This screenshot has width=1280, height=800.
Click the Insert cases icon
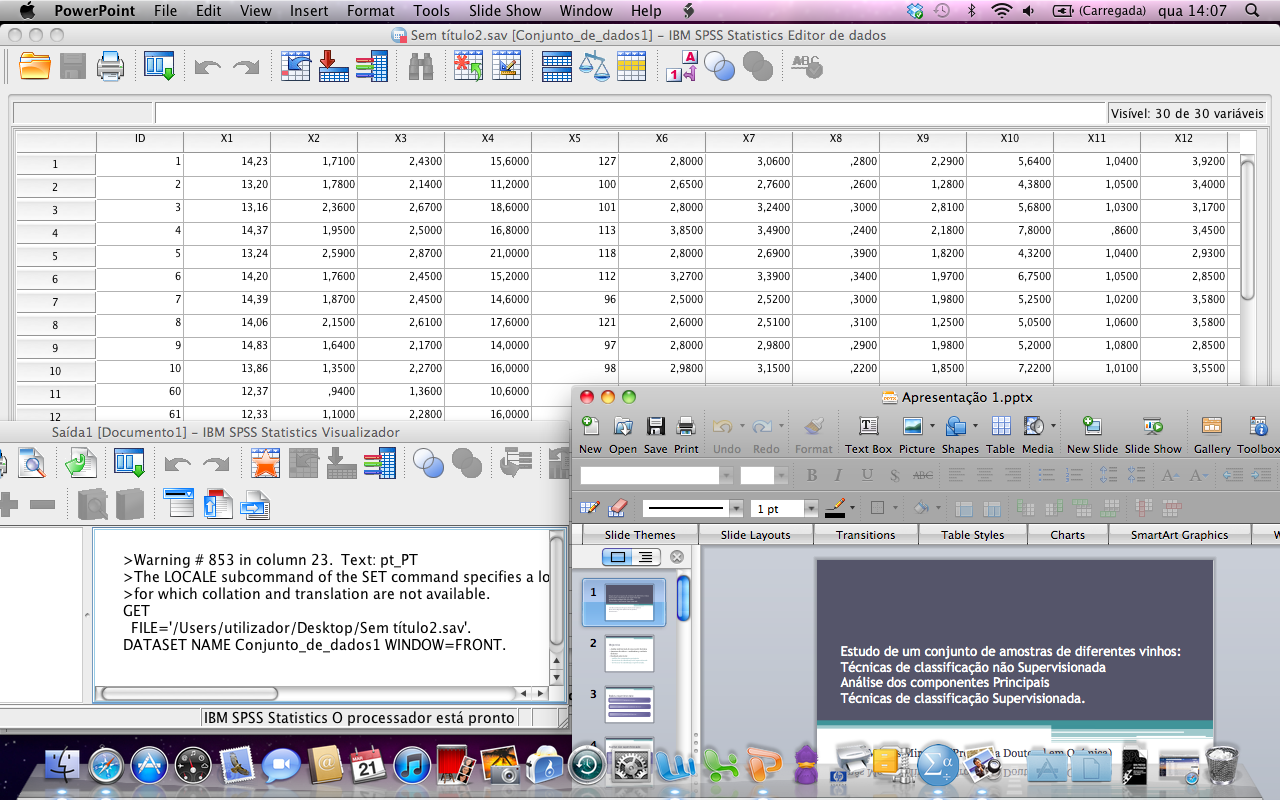tap(468, 67)
